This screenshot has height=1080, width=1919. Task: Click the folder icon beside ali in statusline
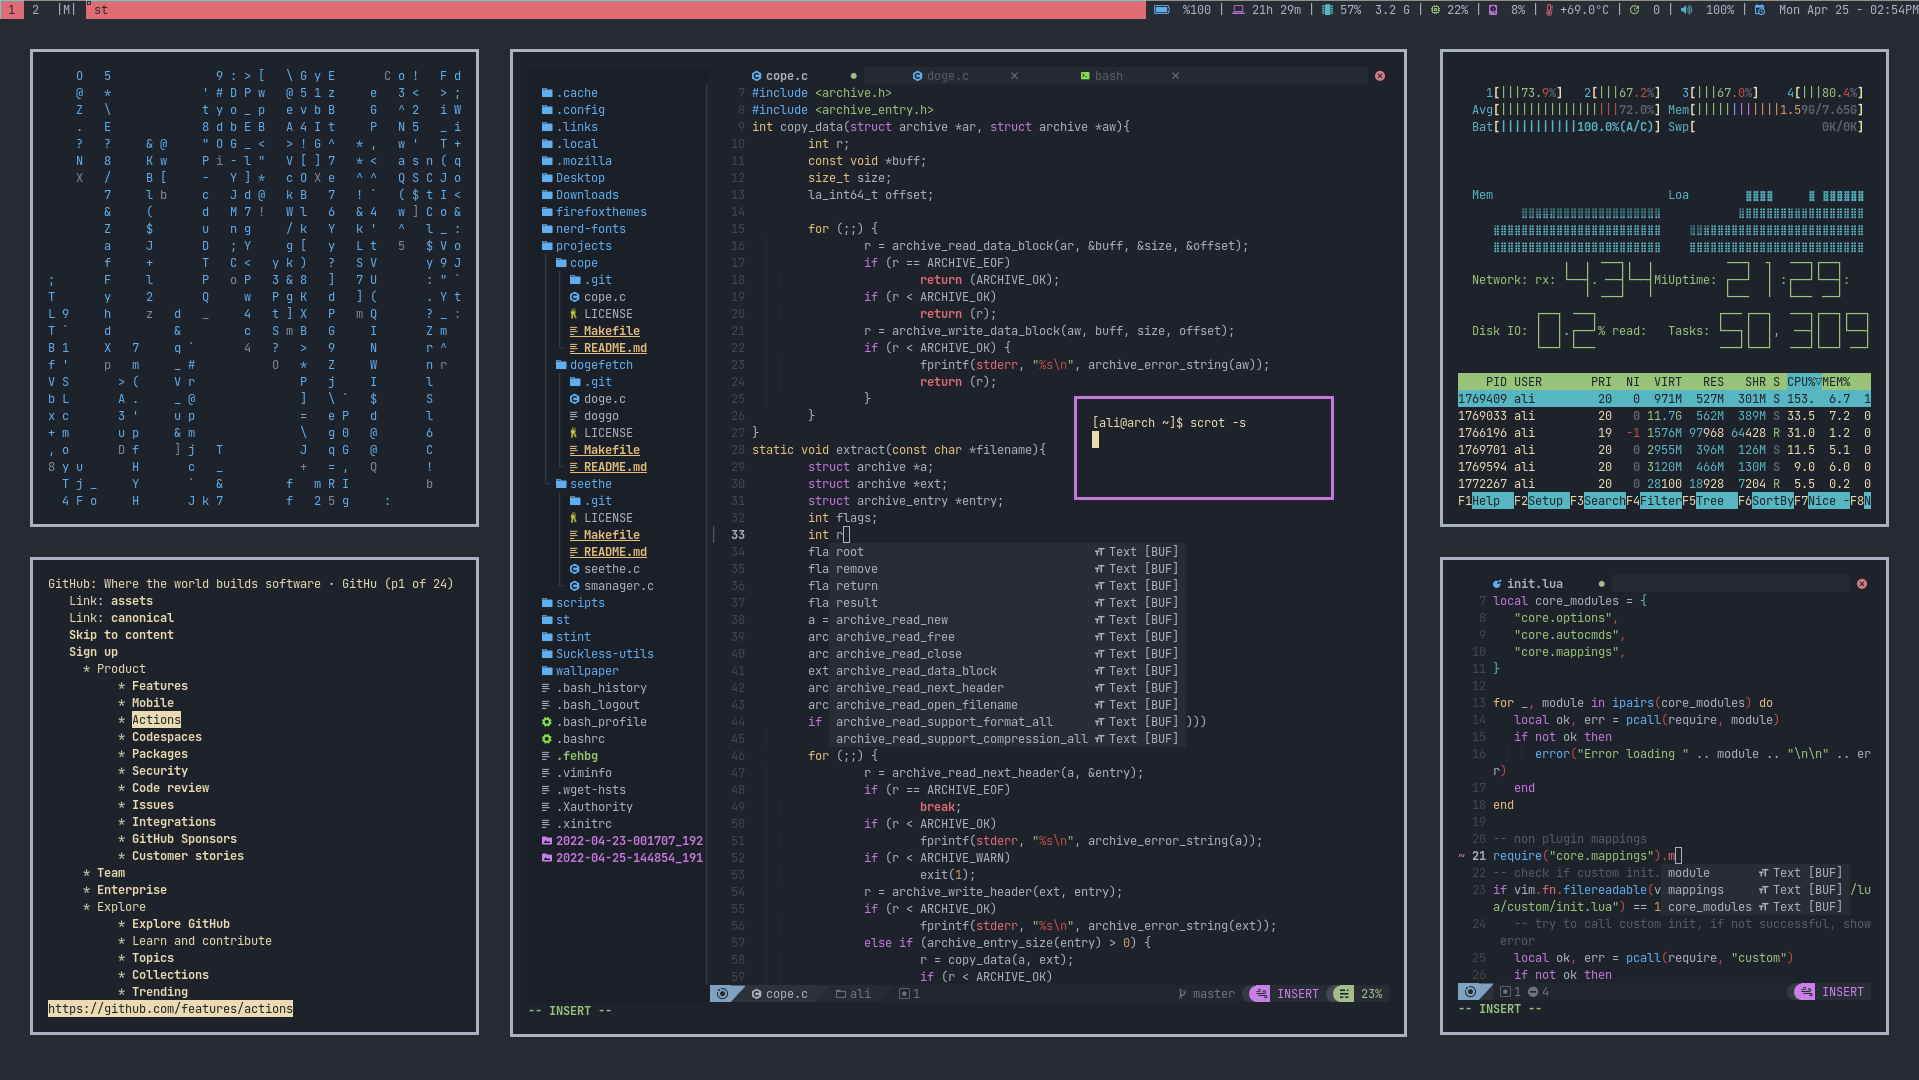(x=841, y=994)
